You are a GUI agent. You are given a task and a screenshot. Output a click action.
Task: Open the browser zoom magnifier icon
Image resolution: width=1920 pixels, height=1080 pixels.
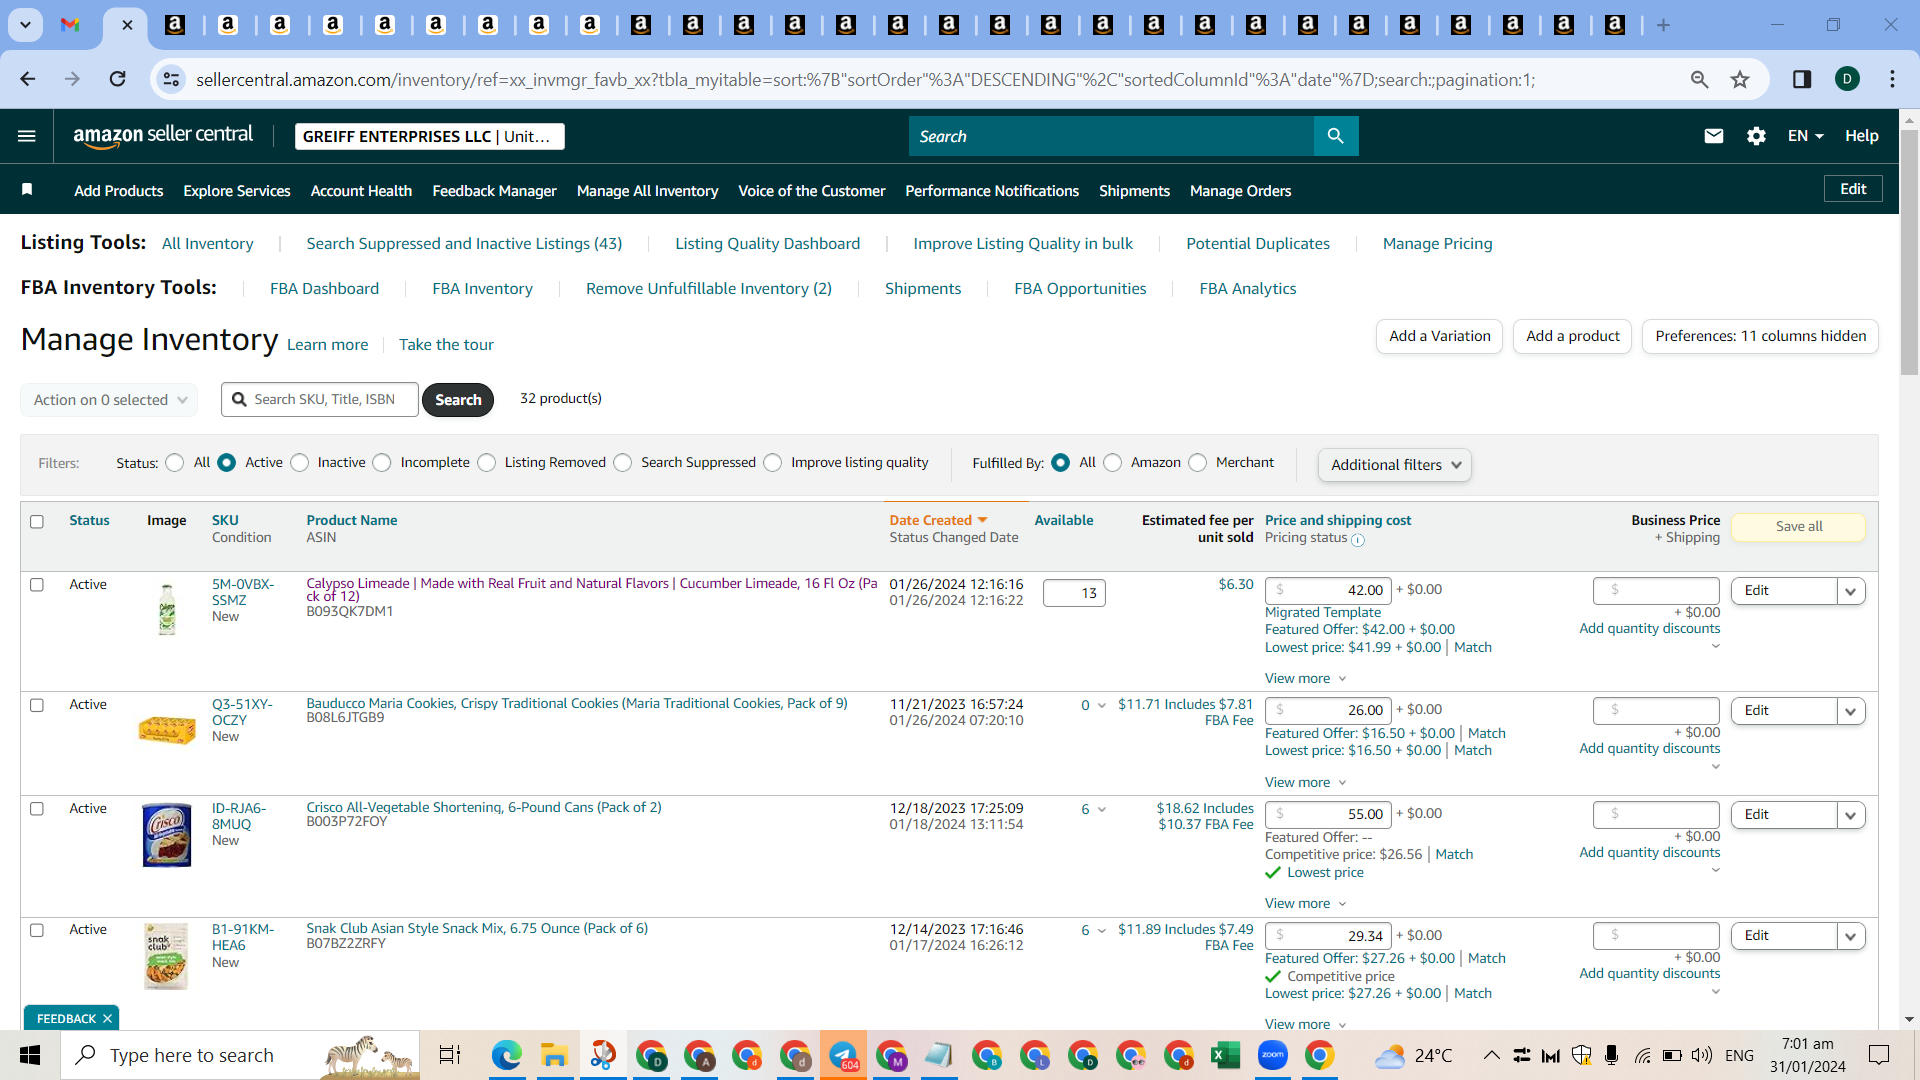(1699, 79)
